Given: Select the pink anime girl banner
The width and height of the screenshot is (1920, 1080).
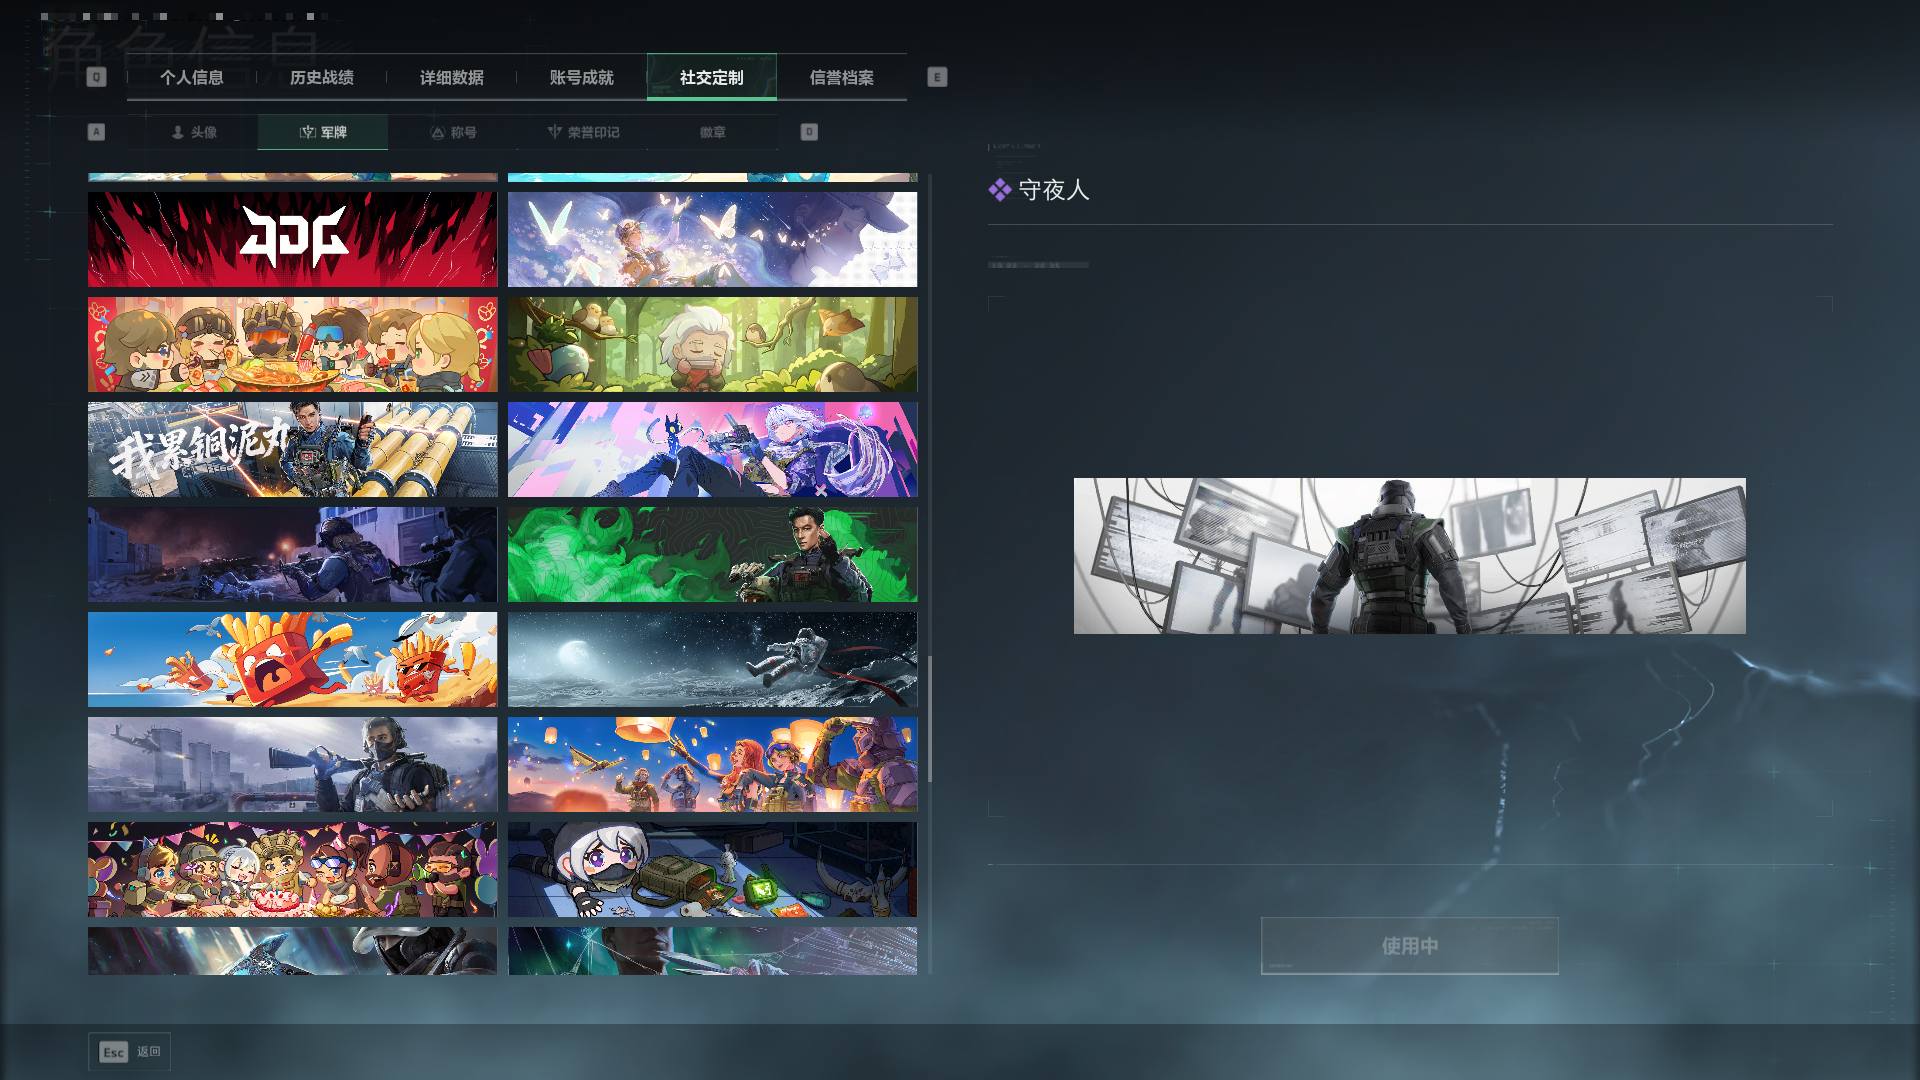Looking at the screenshot, I should click(712, 449).
